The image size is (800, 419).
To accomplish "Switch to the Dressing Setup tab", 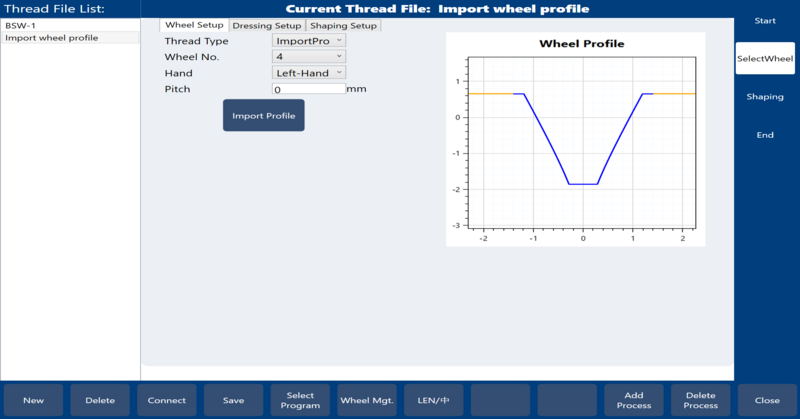I will pos(266,25).
